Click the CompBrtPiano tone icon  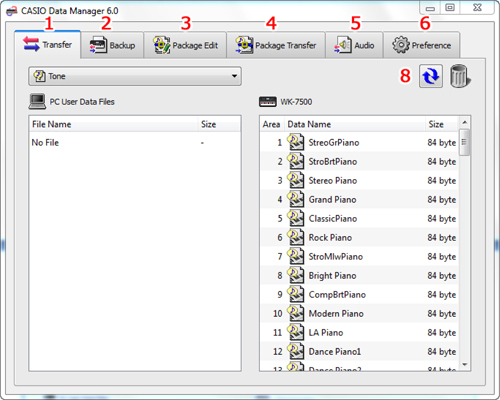pos(296,294)
